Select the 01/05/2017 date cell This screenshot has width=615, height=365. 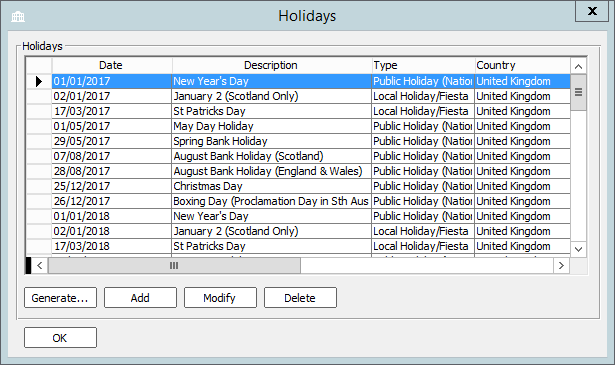(x=111, y=126)
